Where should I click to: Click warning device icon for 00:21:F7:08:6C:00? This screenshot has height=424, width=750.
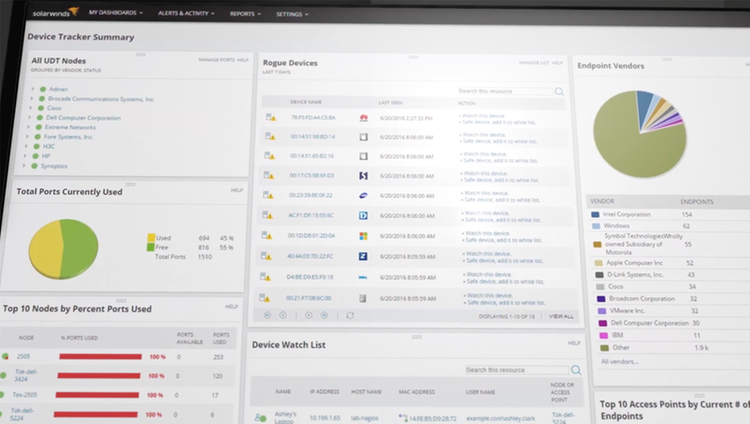[264, 298]
